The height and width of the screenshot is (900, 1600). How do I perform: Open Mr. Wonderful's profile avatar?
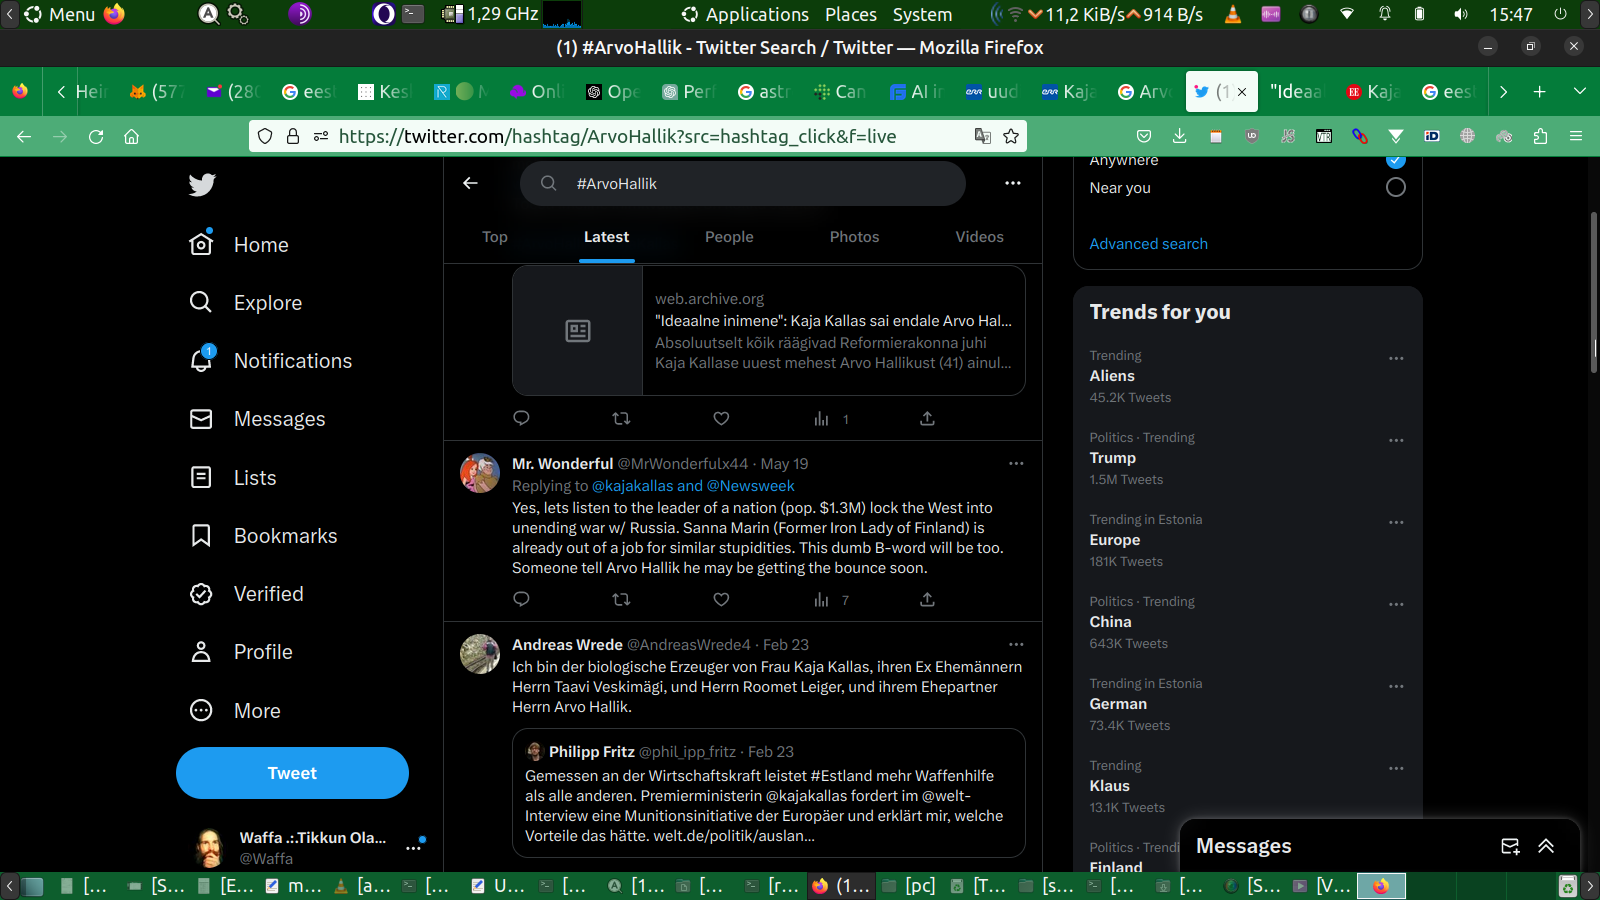point(480,473)
